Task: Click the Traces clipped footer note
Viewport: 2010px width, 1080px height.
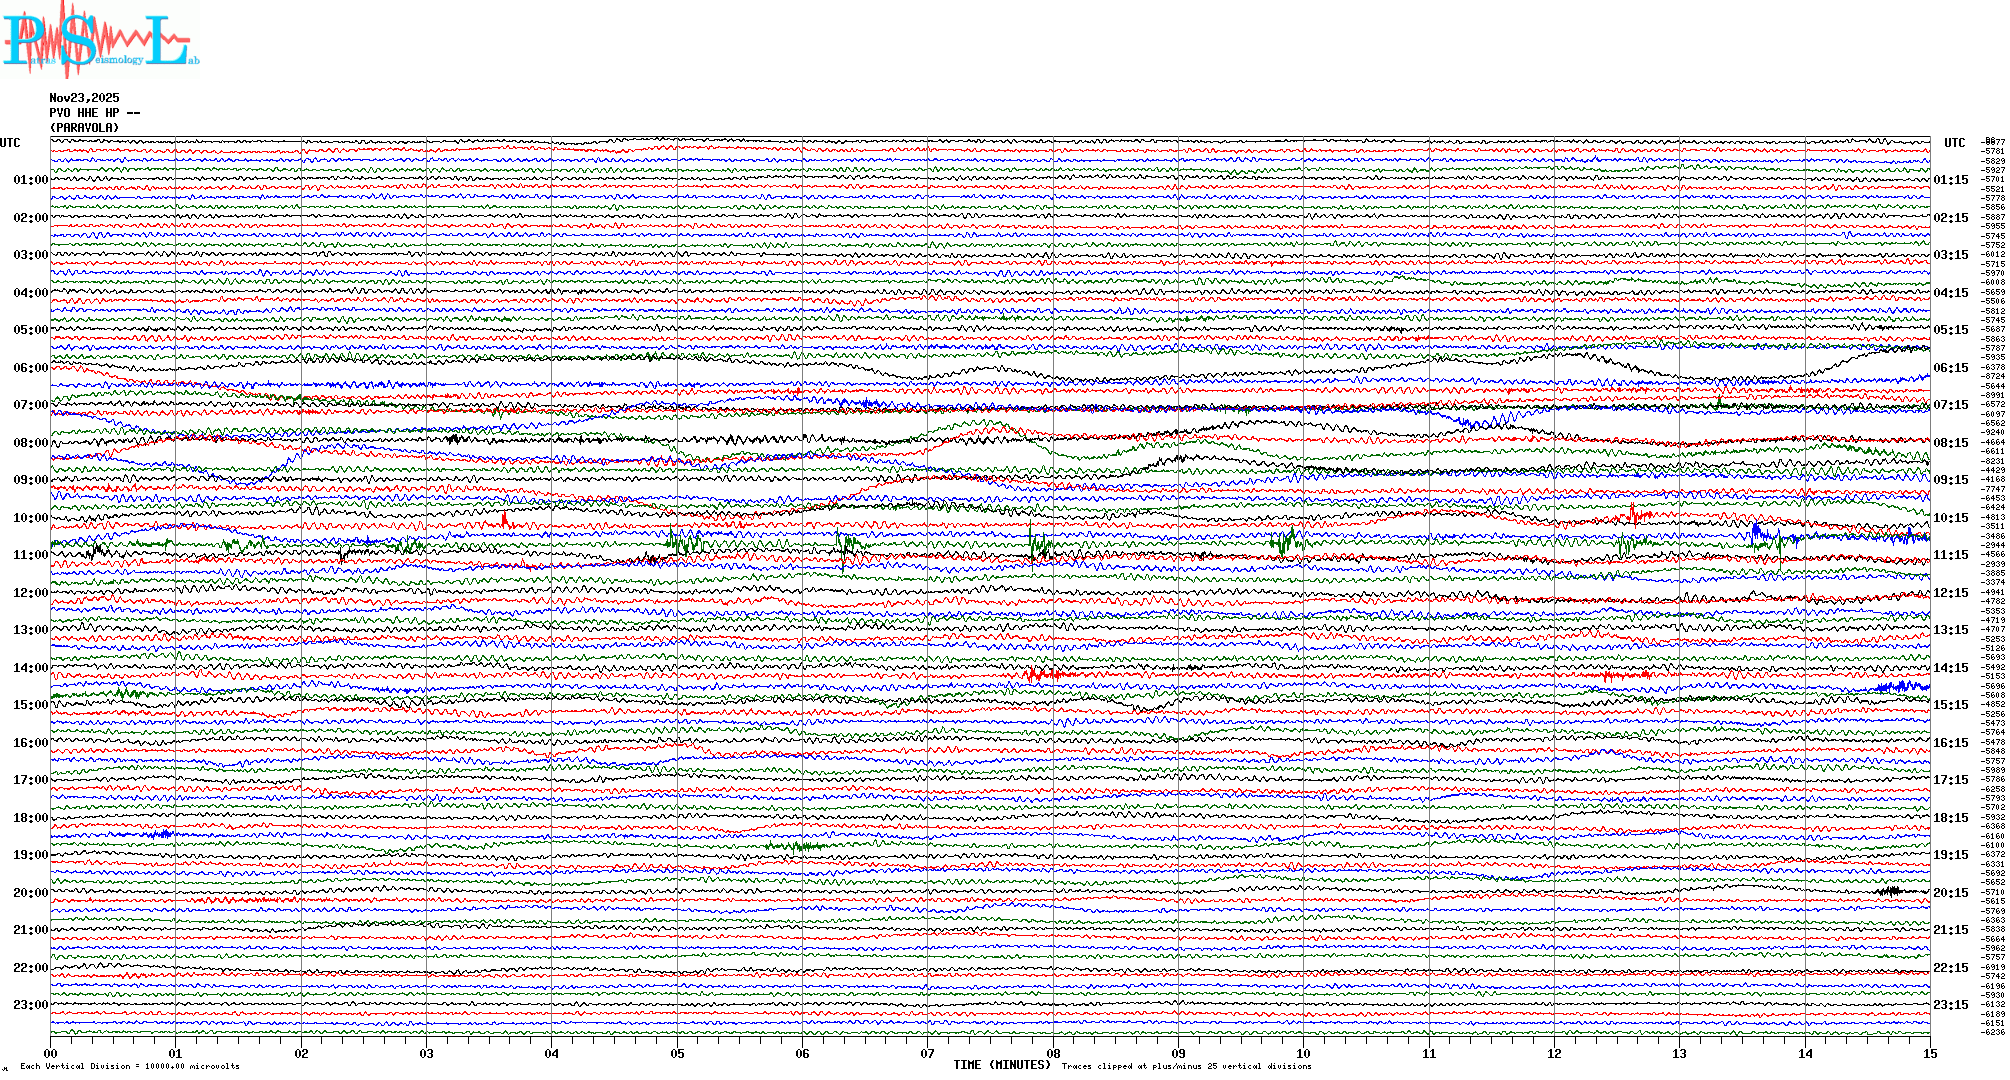Action: point(1186,1067)
